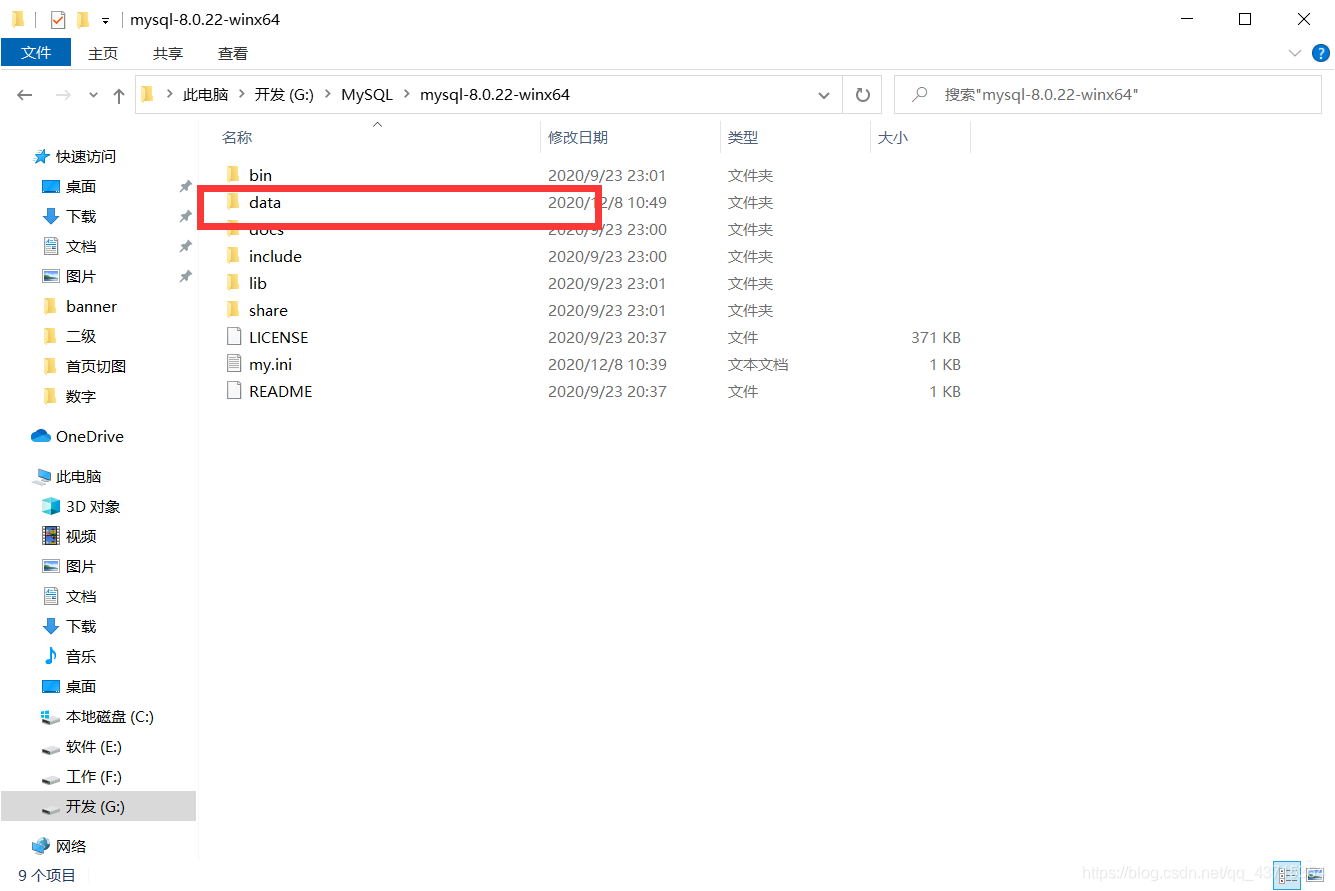
Task: Expand the address bar history dropdown
Action: [824, 95]
